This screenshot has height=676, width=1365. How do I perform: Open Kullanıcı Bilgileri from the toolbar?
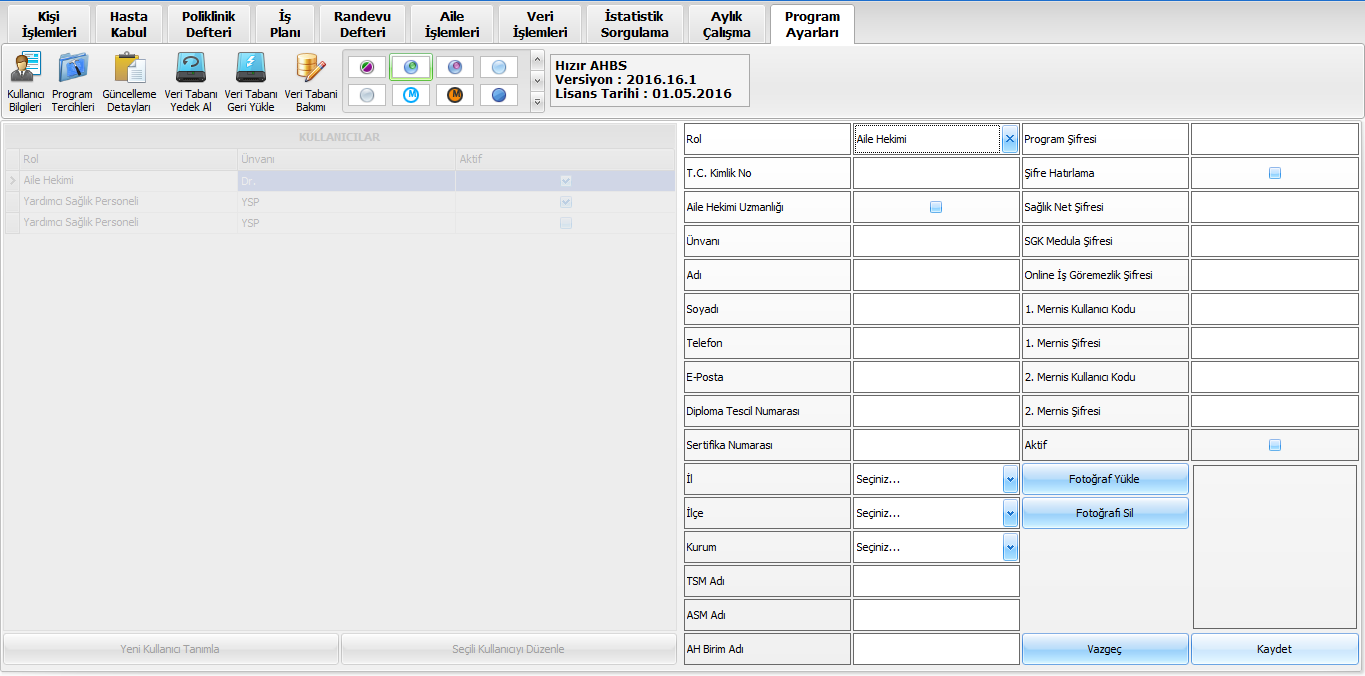coord(24,82)
